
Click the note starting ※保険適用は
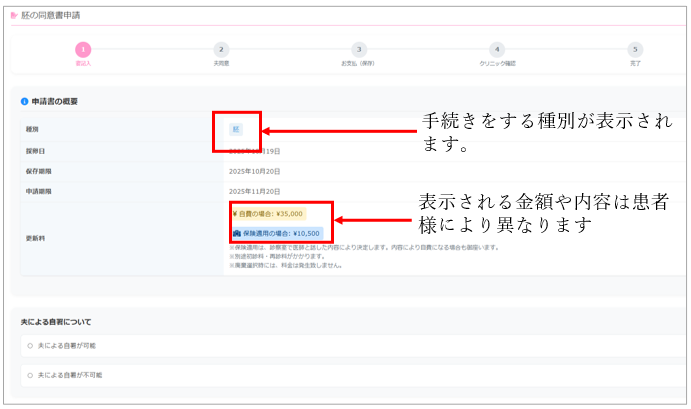coord(364,248)
